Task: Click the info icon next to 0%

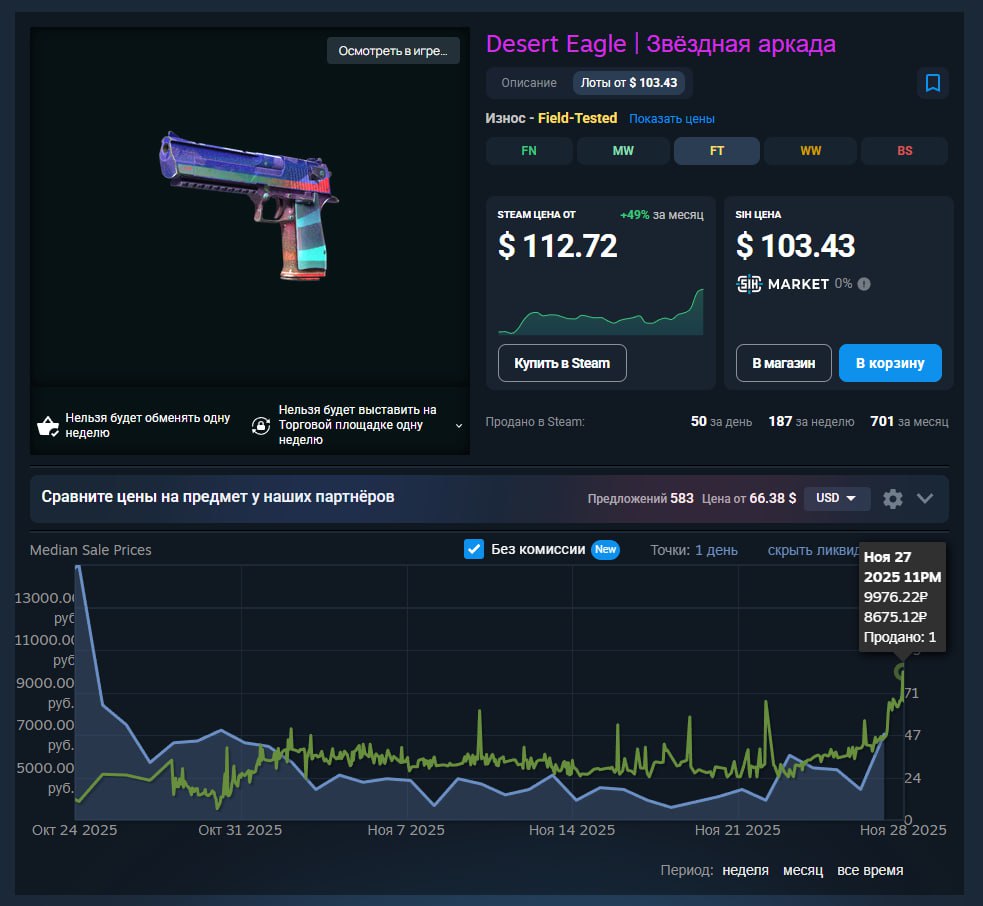Action: (x=864, y=284)
